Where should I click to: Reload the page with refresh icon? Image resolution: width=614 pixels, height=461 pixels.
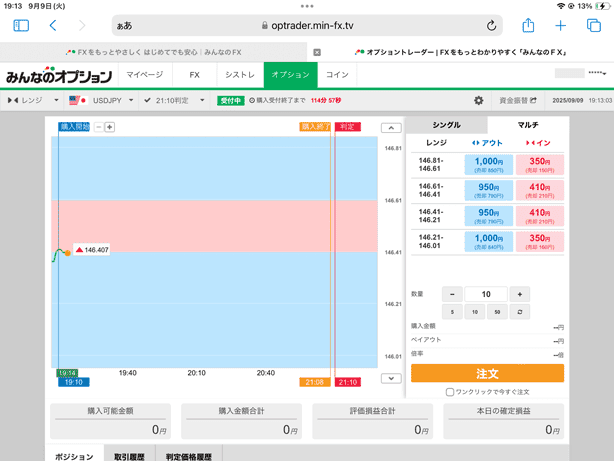[491, 26]
